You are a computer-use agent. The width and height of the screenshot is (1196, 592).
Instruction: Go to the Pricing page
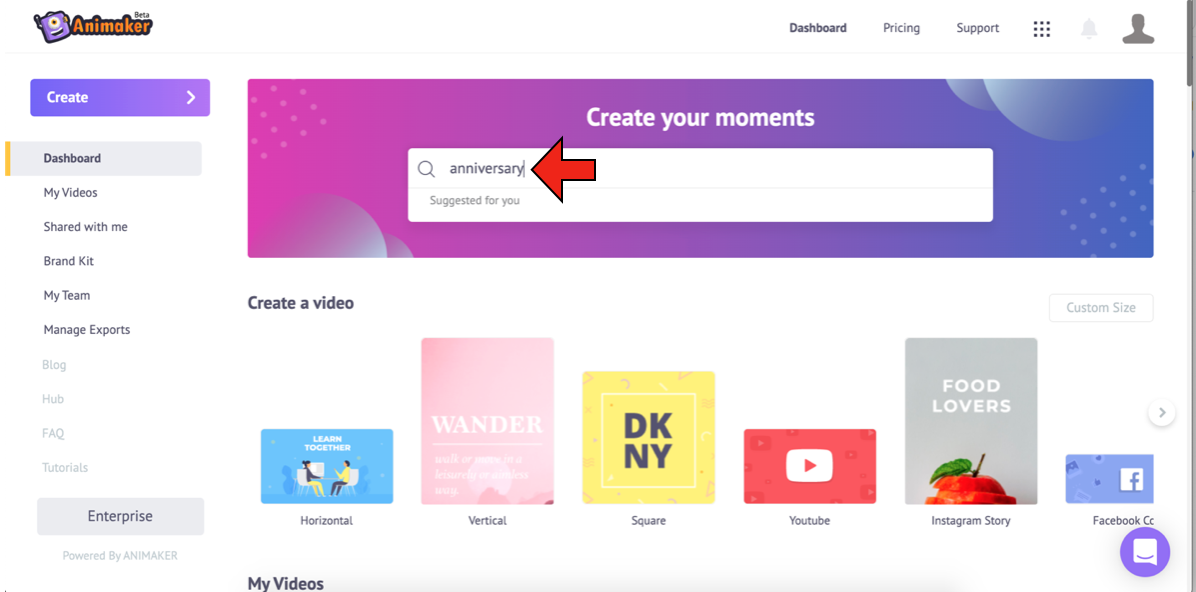(901, 28)
